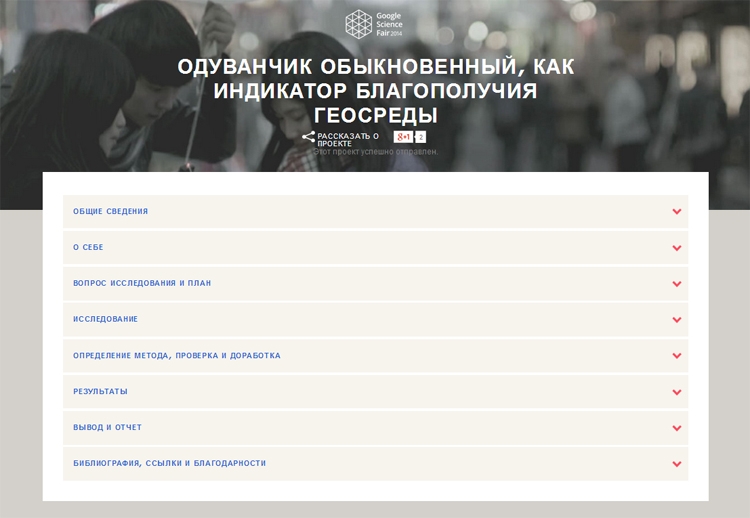
Task: Expand Библиография, ссылки и благодарности via chevron
Action: [677, 464]
